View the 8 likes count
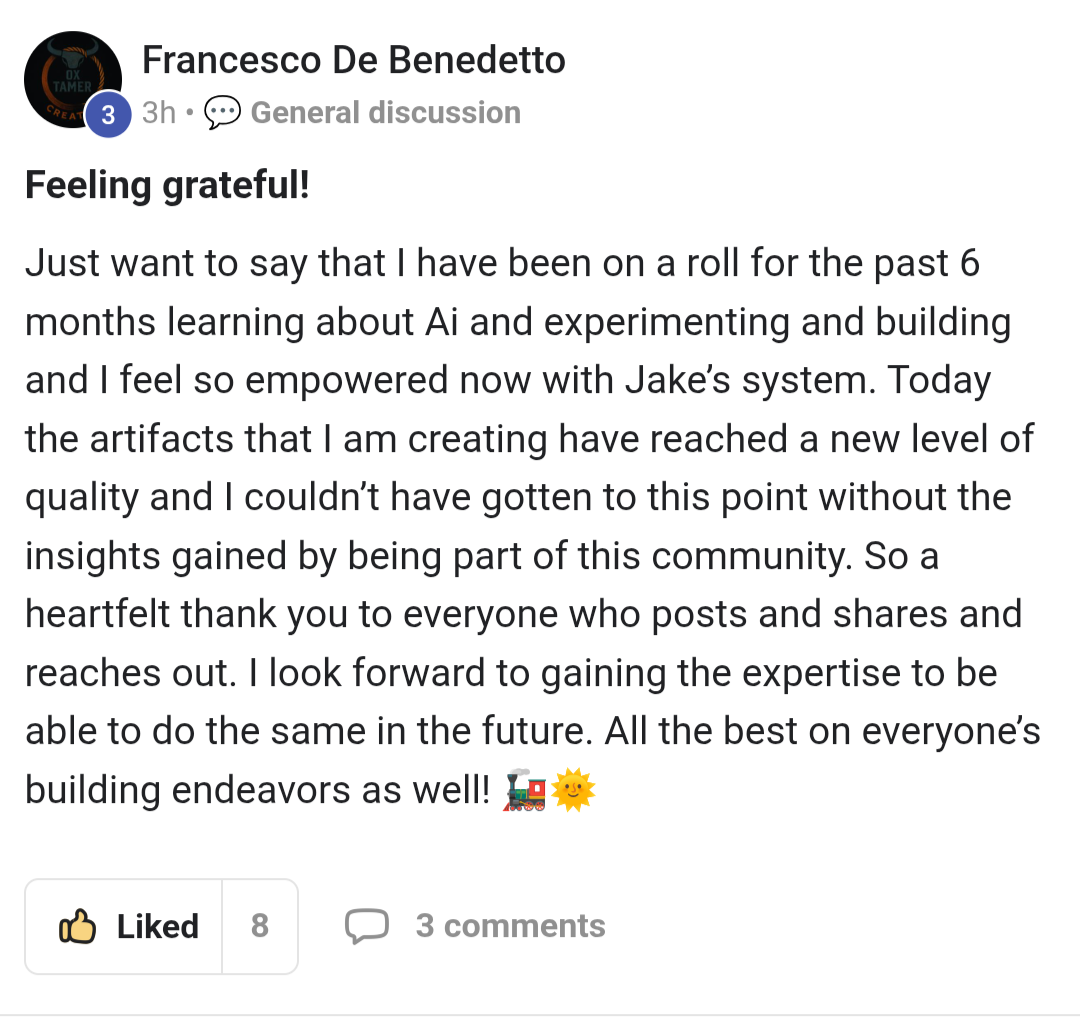1080x1019 pixels. (260, 926)
